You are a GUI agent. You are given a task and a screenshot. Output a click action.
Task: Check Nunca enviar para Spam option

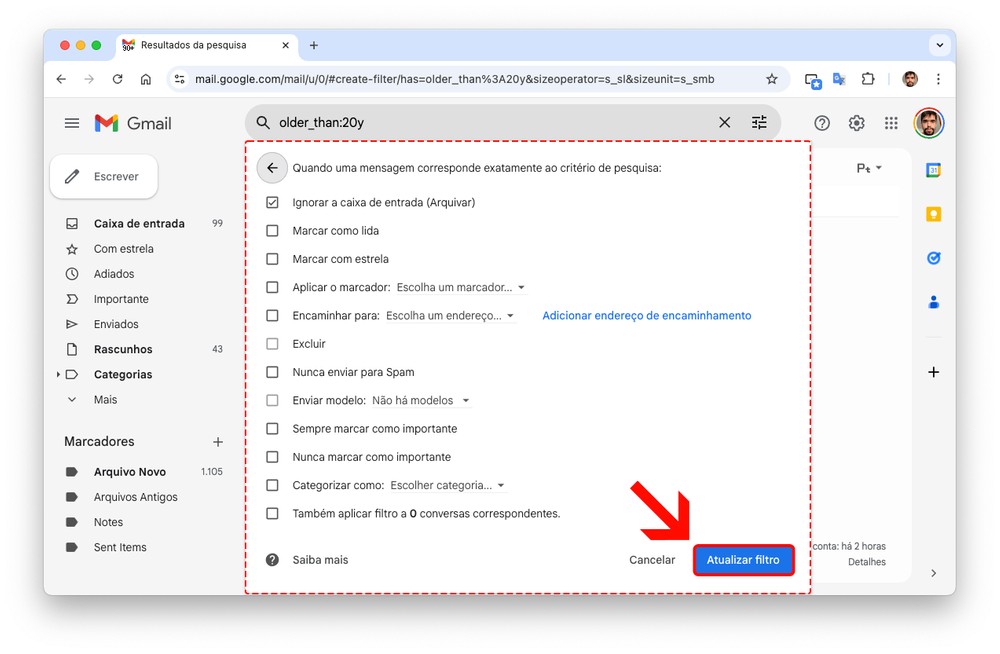[272, 372]
